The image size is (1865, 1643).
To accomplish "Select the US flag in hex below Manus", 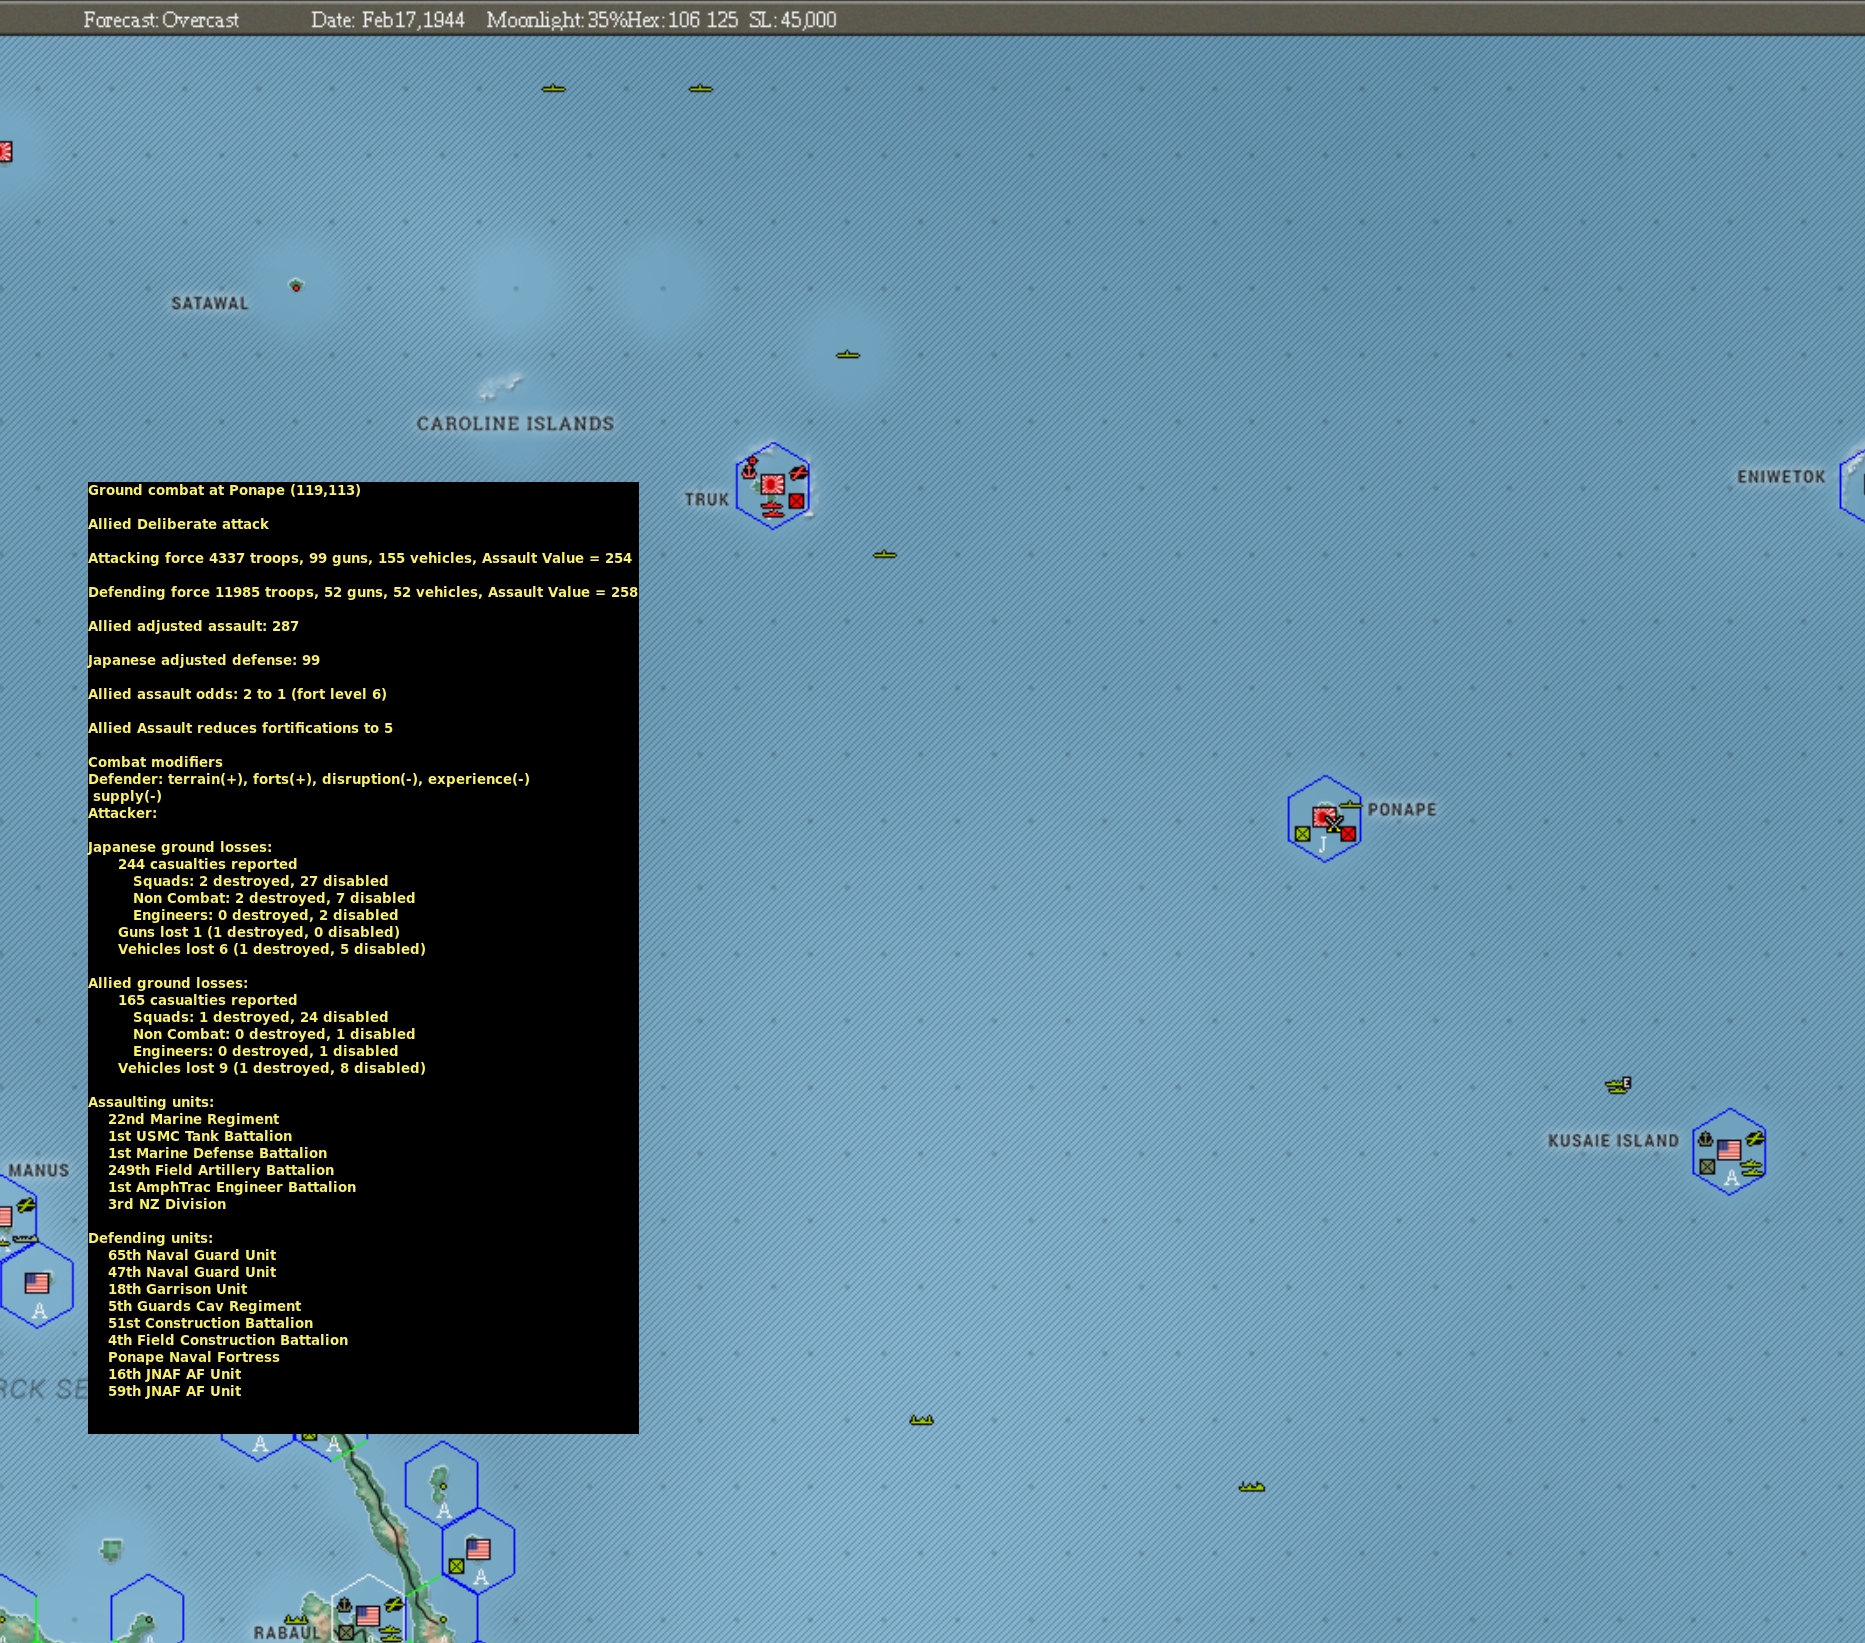I will (37, 1282).
